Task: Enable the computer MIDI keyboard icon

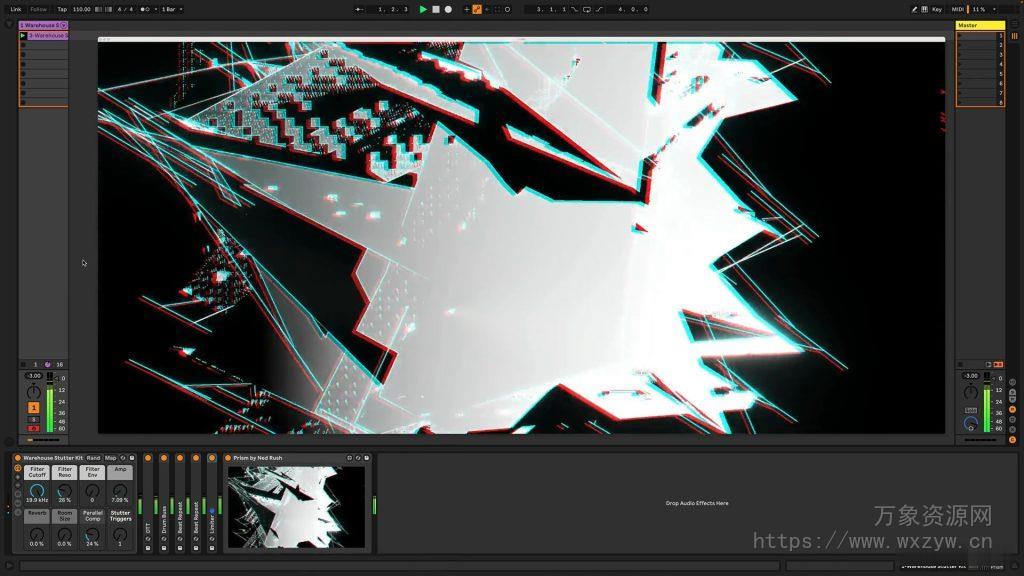Action: tap(924, 9)
